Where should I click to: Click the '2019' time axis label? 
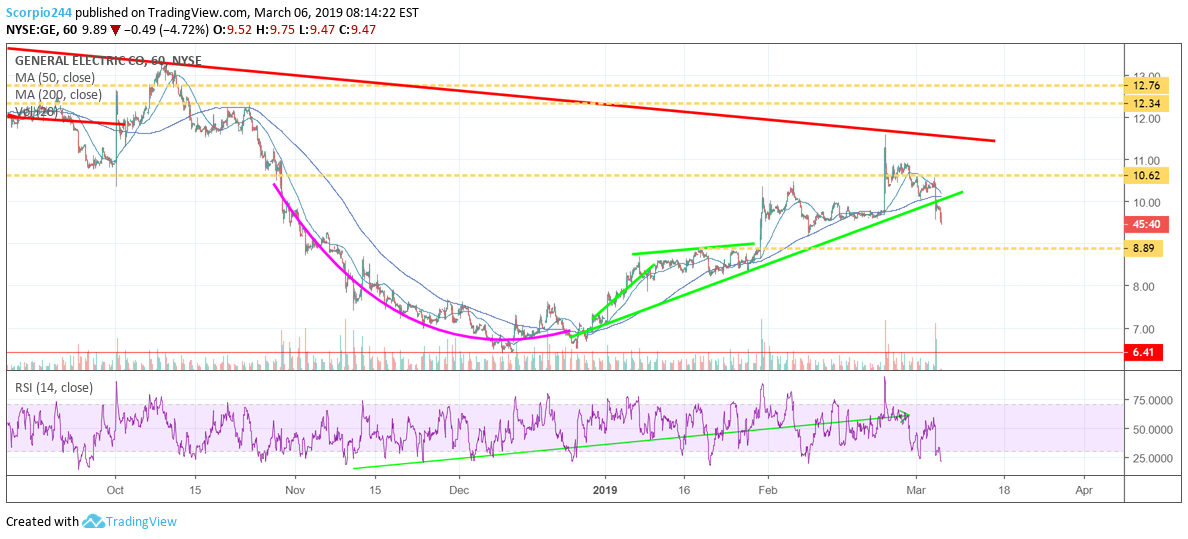(x=605, y=490)
